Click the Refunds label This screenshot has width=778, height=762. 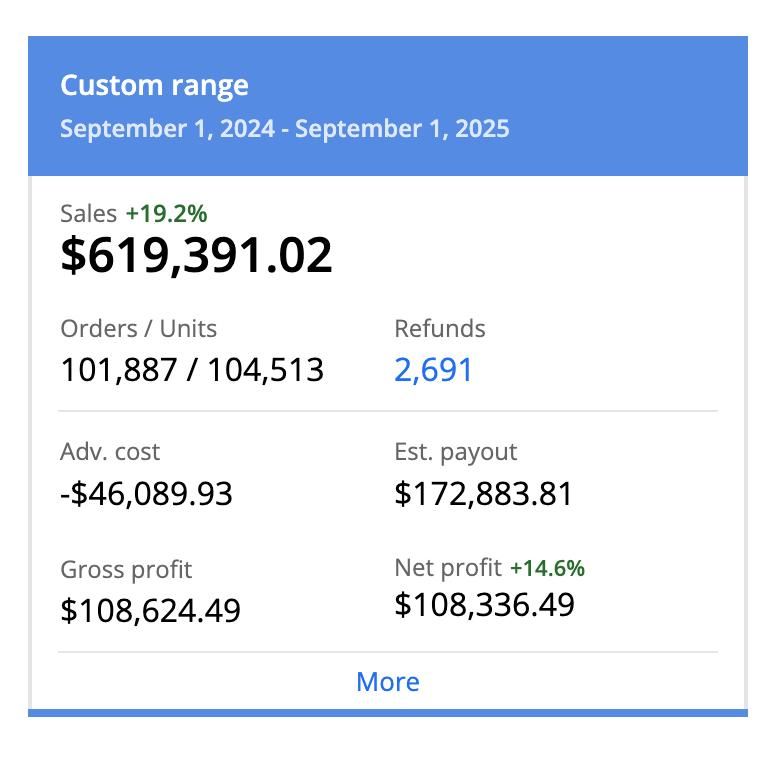click(439, 329)
